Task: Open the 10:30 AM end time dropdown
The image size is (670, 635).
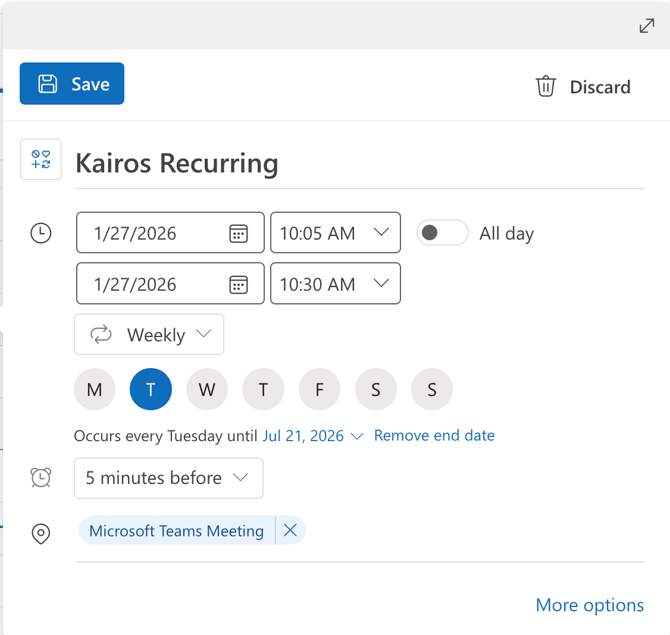Action: (x=335, y=284)
